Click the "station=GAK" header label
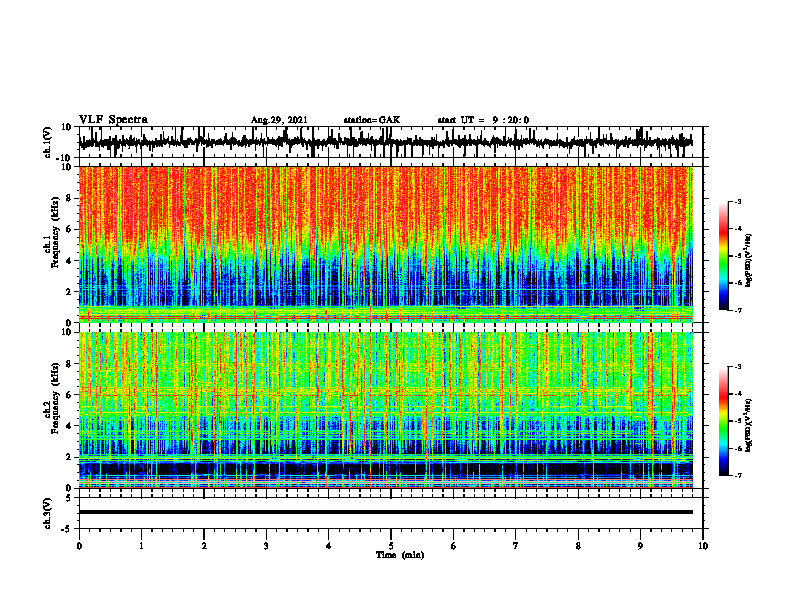This screenshot has width=792, height=612. click(372, 120)
